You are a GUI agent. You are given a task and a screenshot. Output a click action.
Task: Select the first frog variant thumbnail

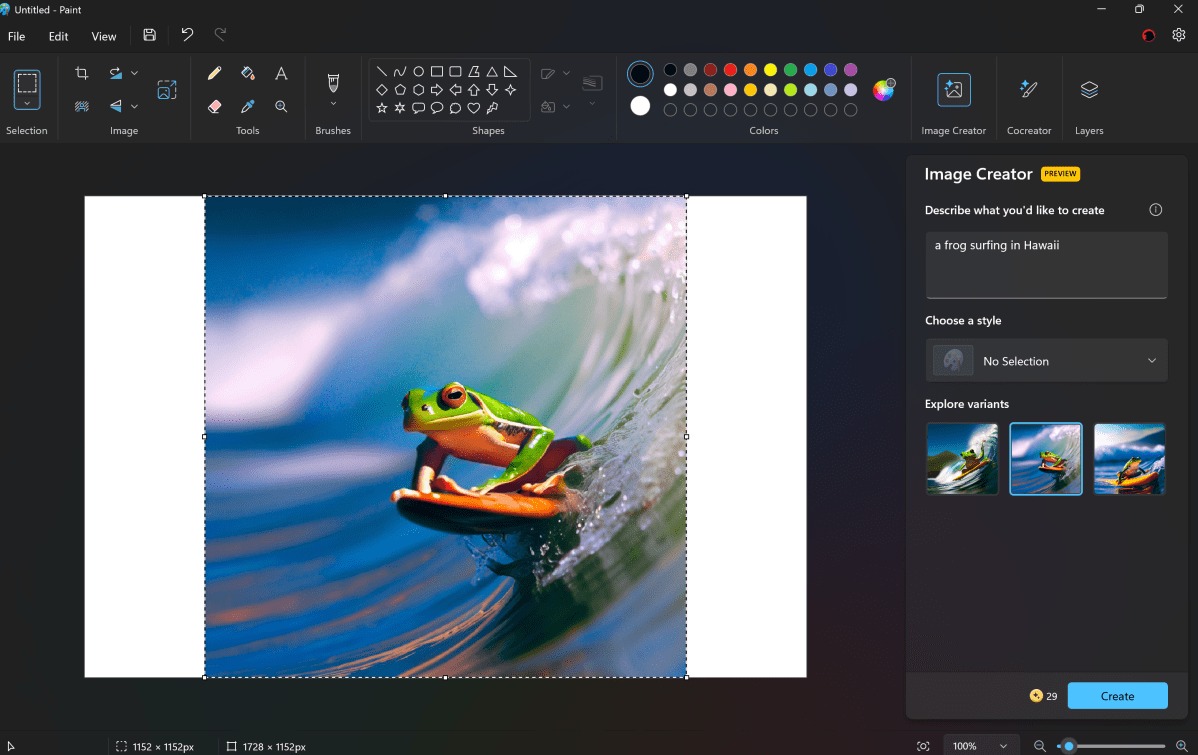962,459
